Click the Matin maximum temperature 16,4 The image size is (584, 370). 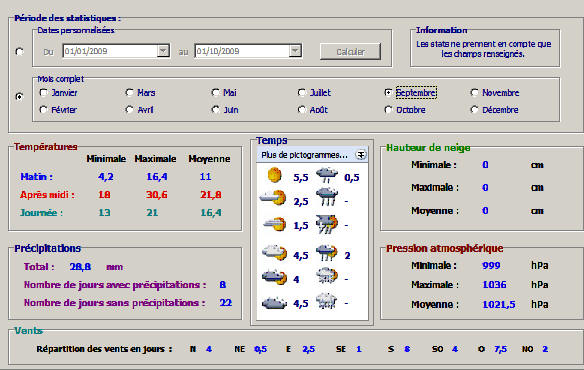click(157, 177)
